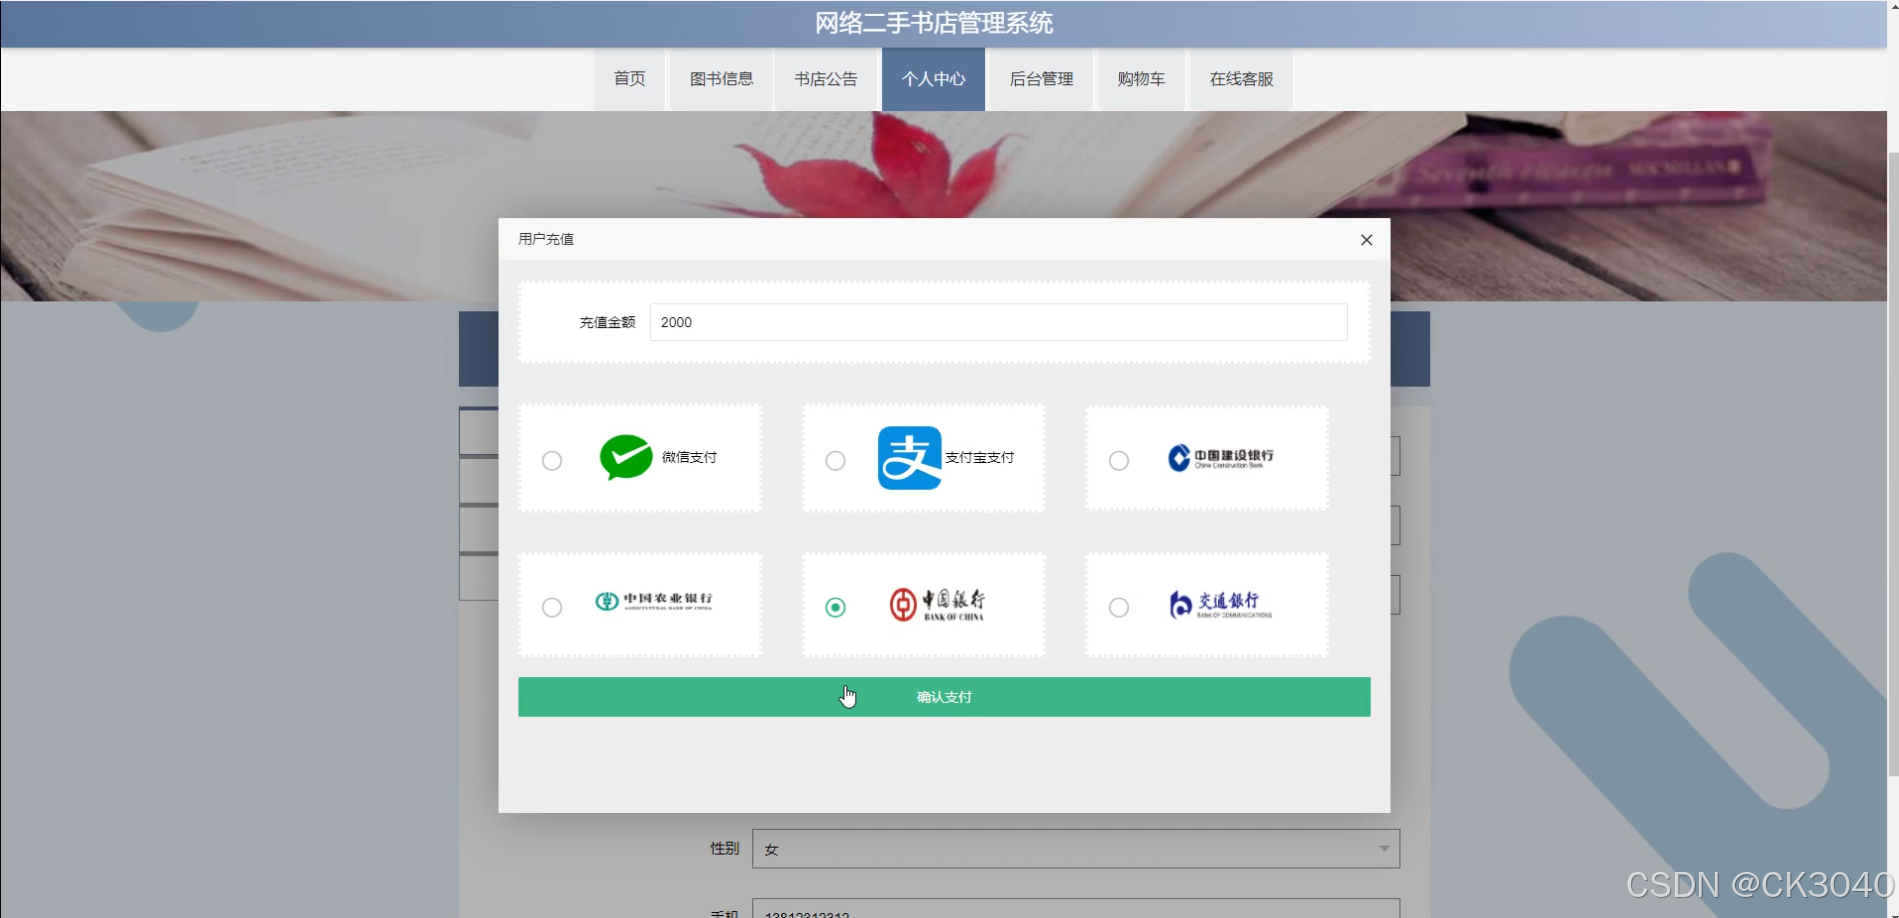The width and height of the screenshot is (1899, 918).
Task: Open the 个人中心 tab
Action: click(933, 79)
